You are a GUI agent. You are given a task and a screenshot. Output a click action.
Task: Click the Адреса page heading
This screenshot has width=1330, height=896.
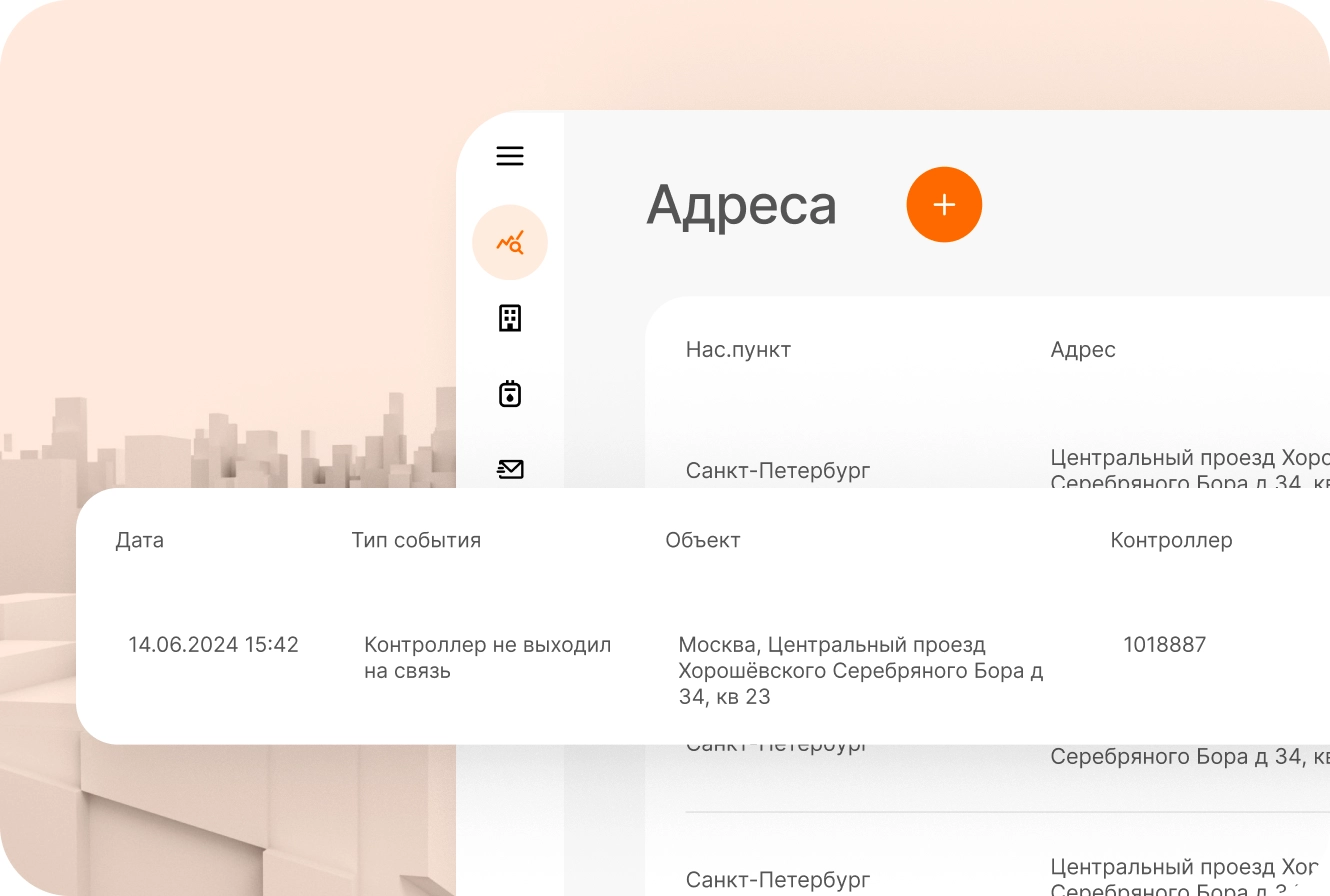click(x=741, y=205)
